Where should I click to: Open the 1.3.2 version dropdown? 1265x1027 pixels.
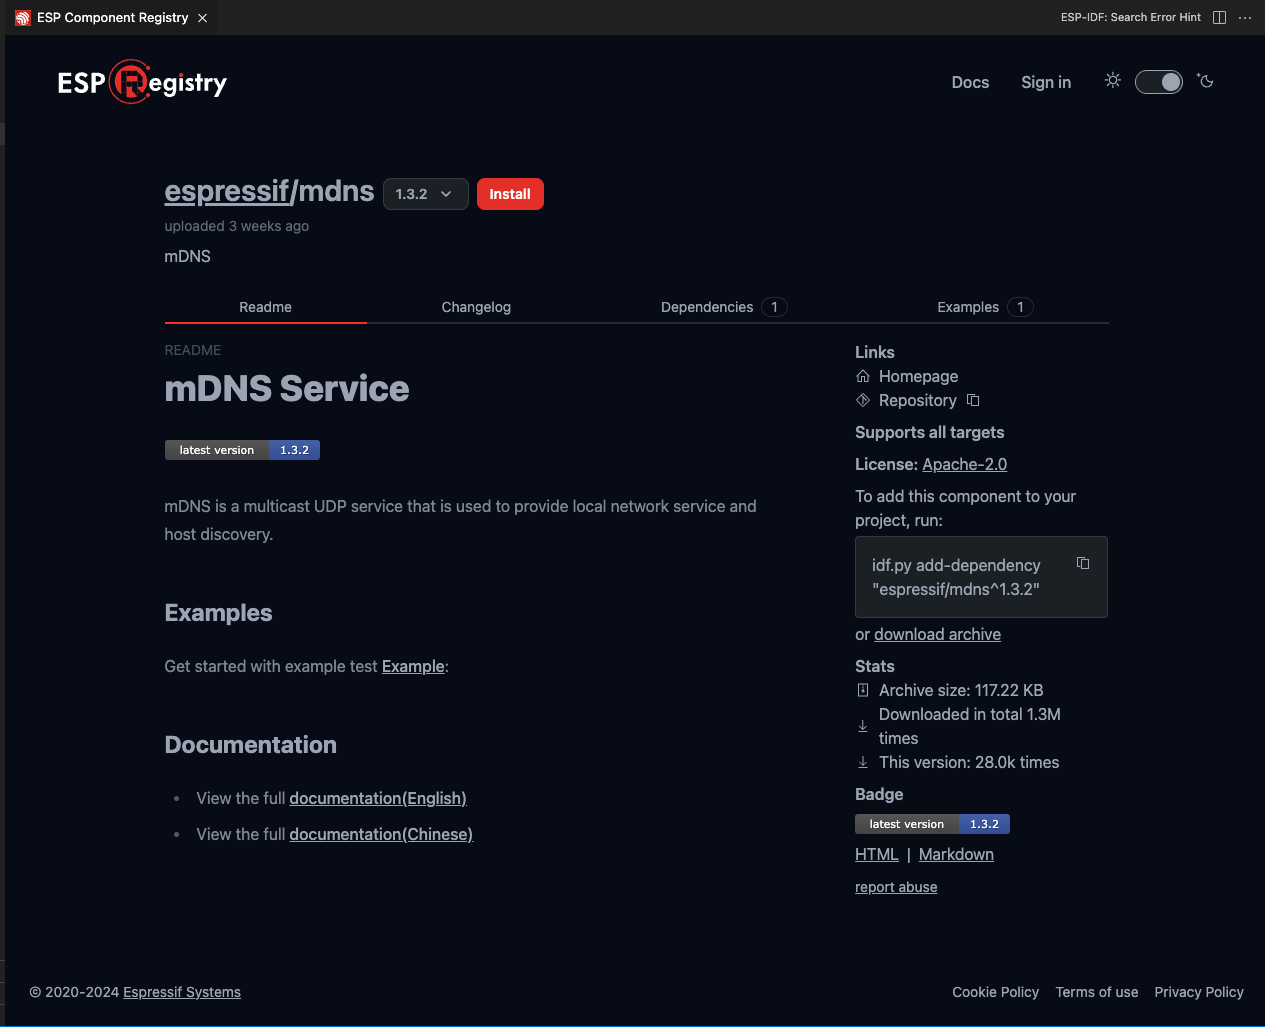[425, 194]
